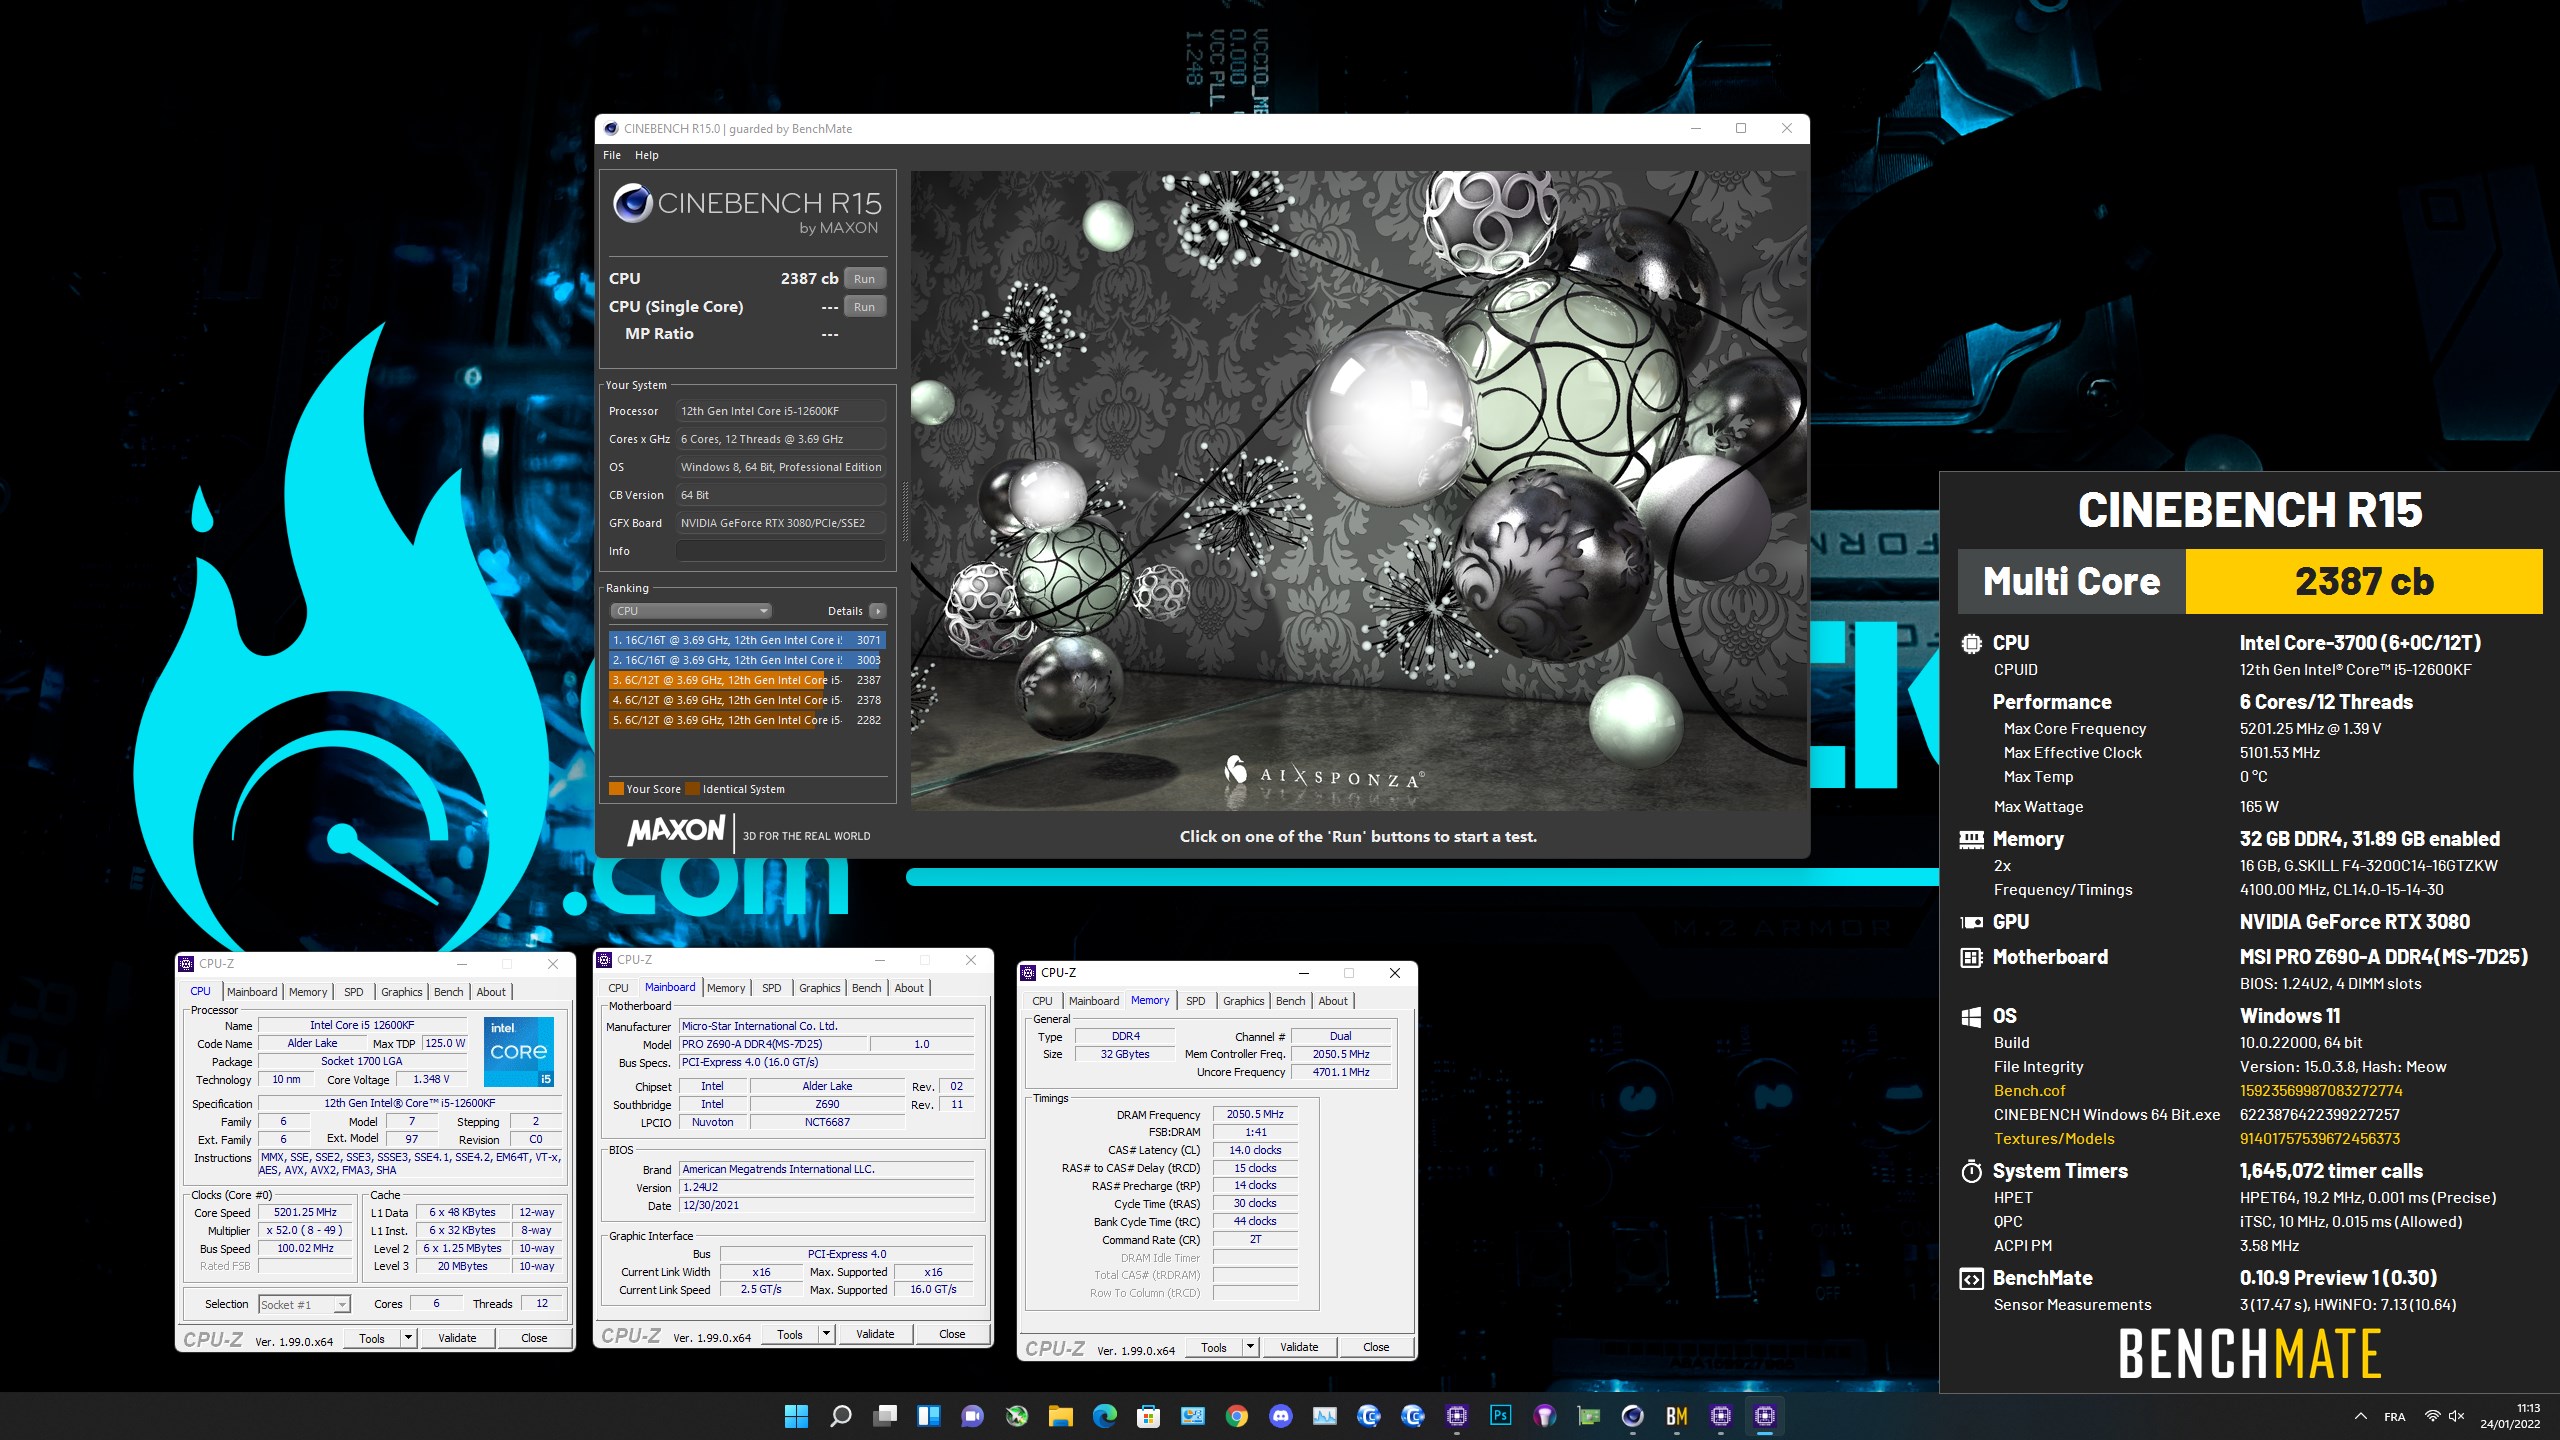The width and height of the screenshot is (2560, 1440).
Task: Open File Explorer from the taskbar
Action: click(x=1061, y=1416)
